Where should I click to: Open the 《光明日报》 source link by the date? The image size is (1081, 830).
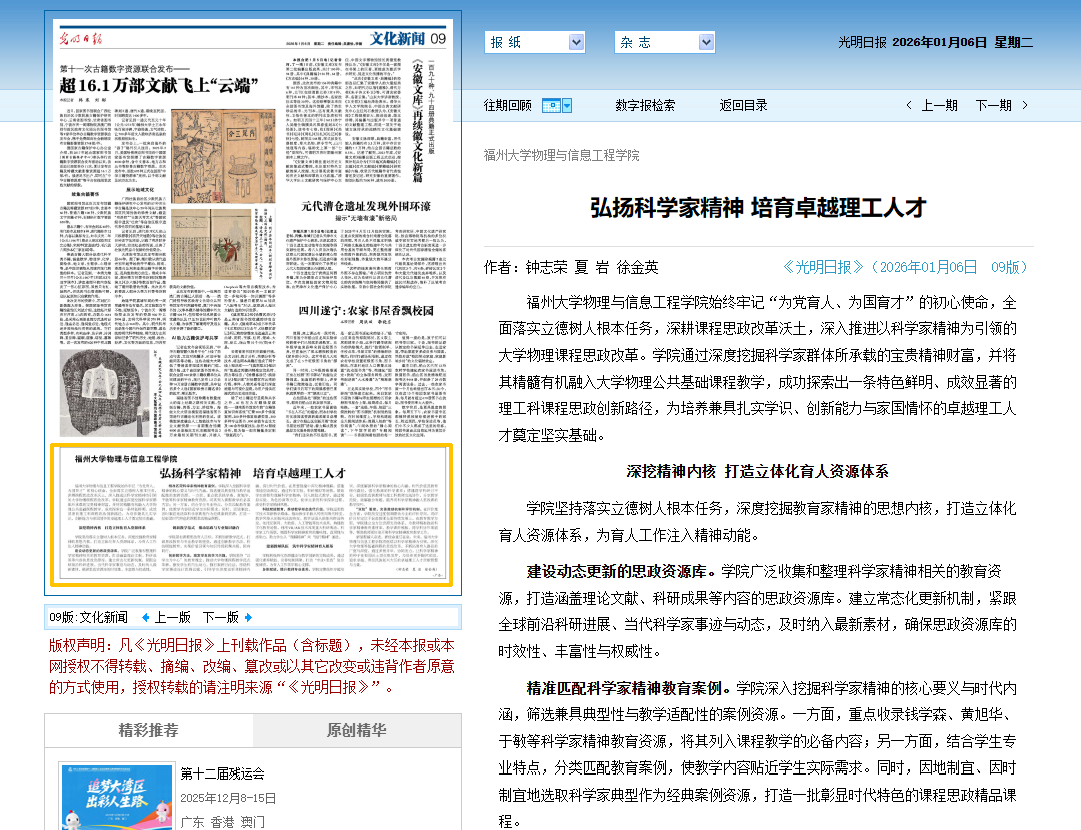click(822, 267)
